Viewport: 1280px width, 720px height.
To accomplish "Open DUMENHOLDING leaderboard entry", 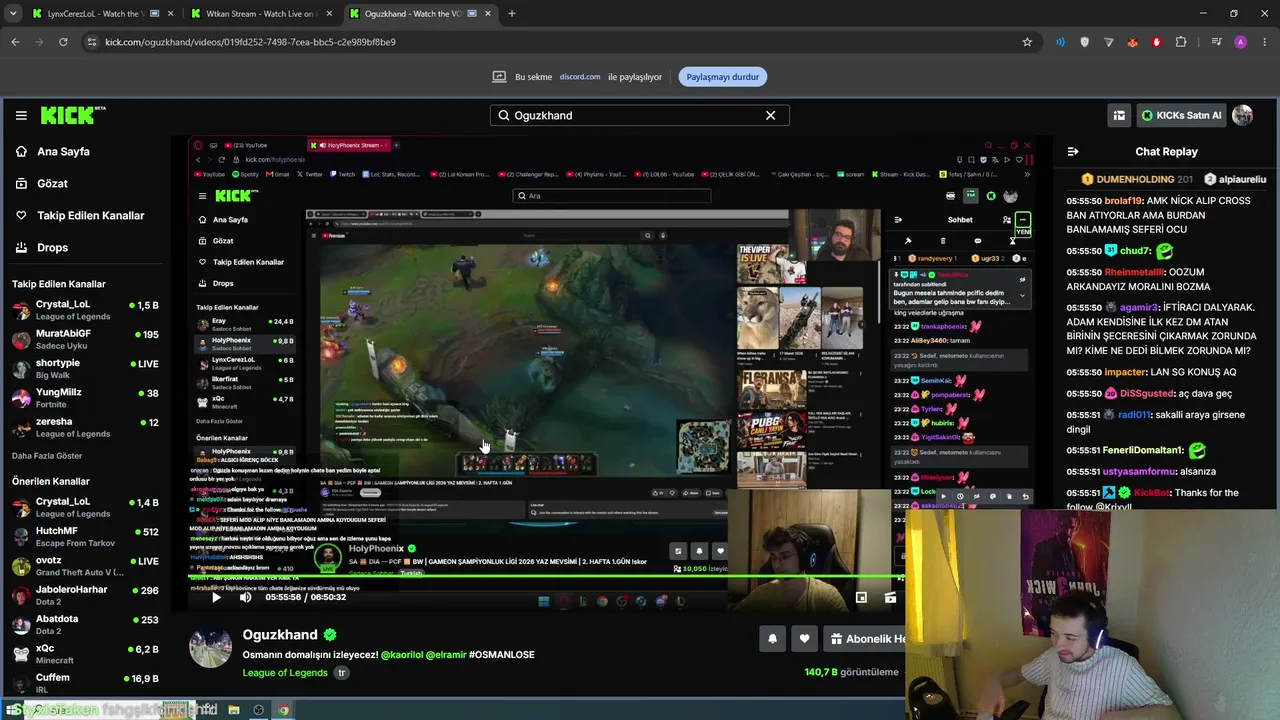I will (1137, 179).
